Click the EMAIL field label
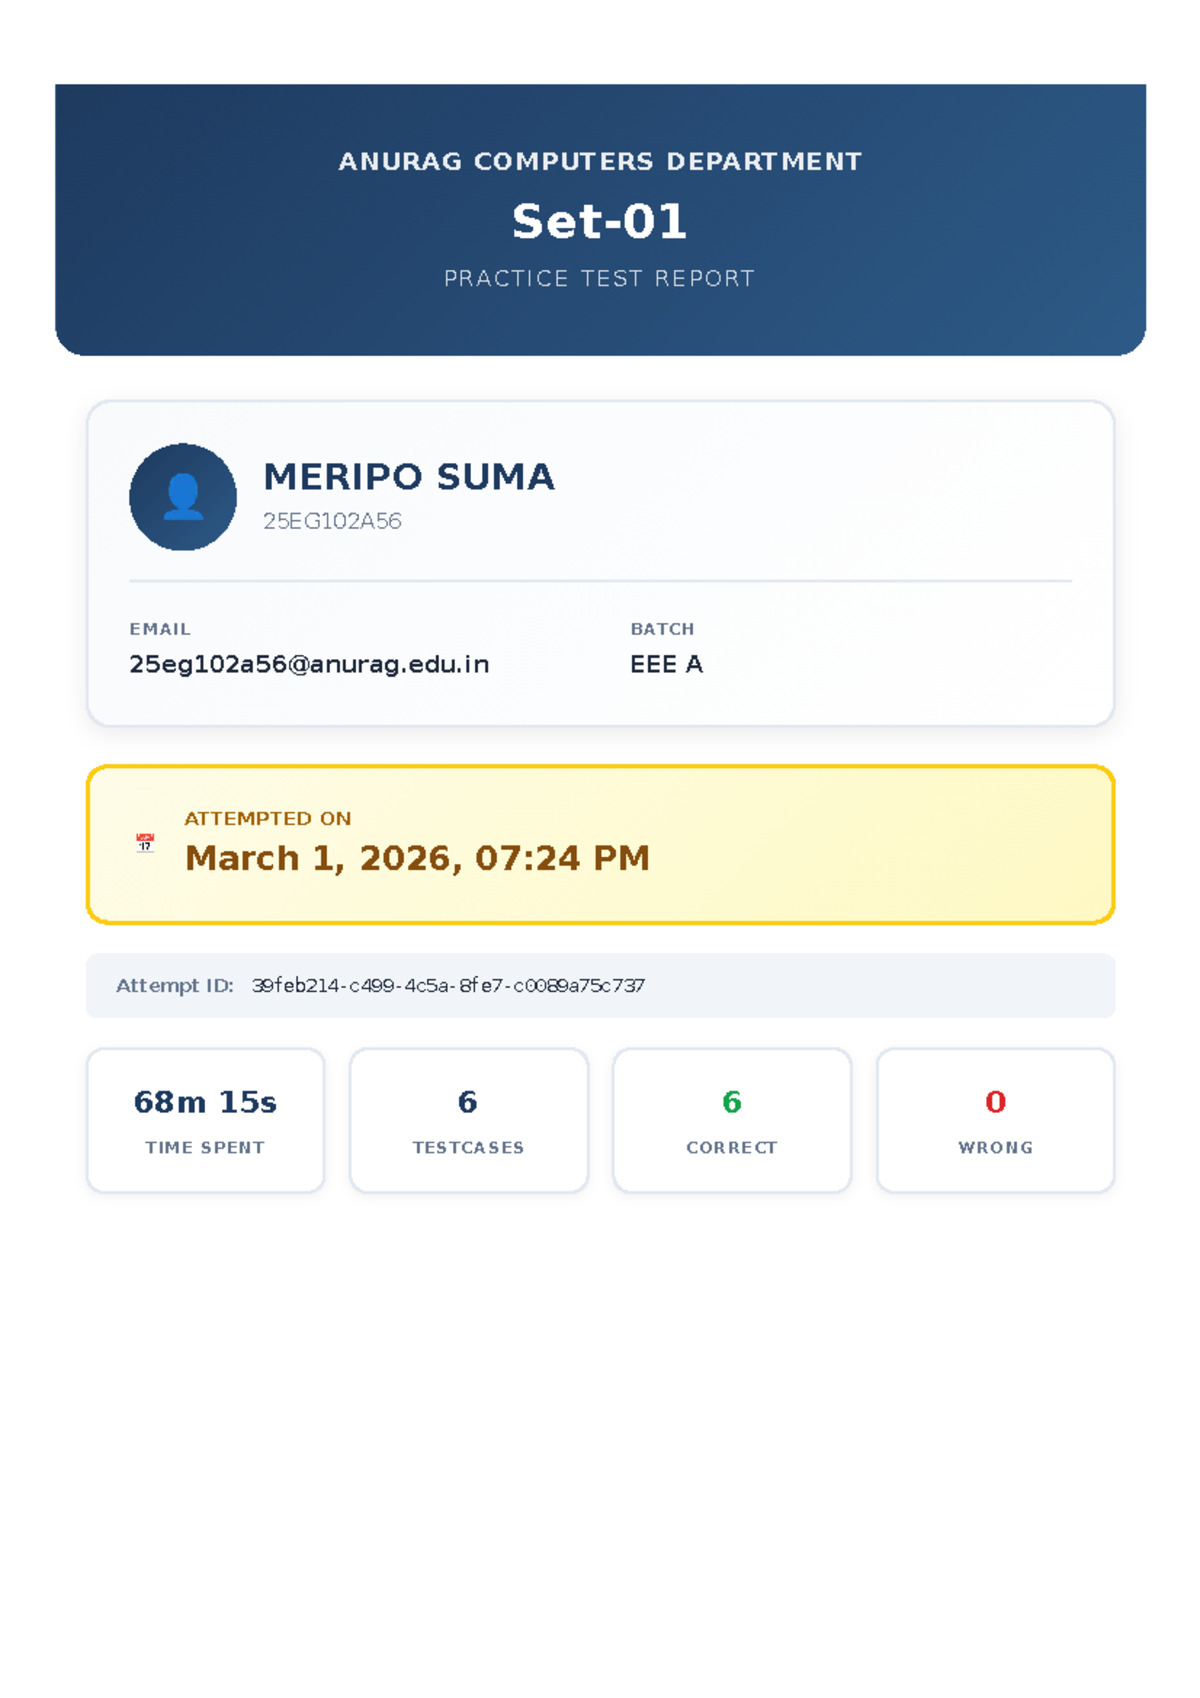Viewport: 1200px width, 1698px height. (160, 629)
